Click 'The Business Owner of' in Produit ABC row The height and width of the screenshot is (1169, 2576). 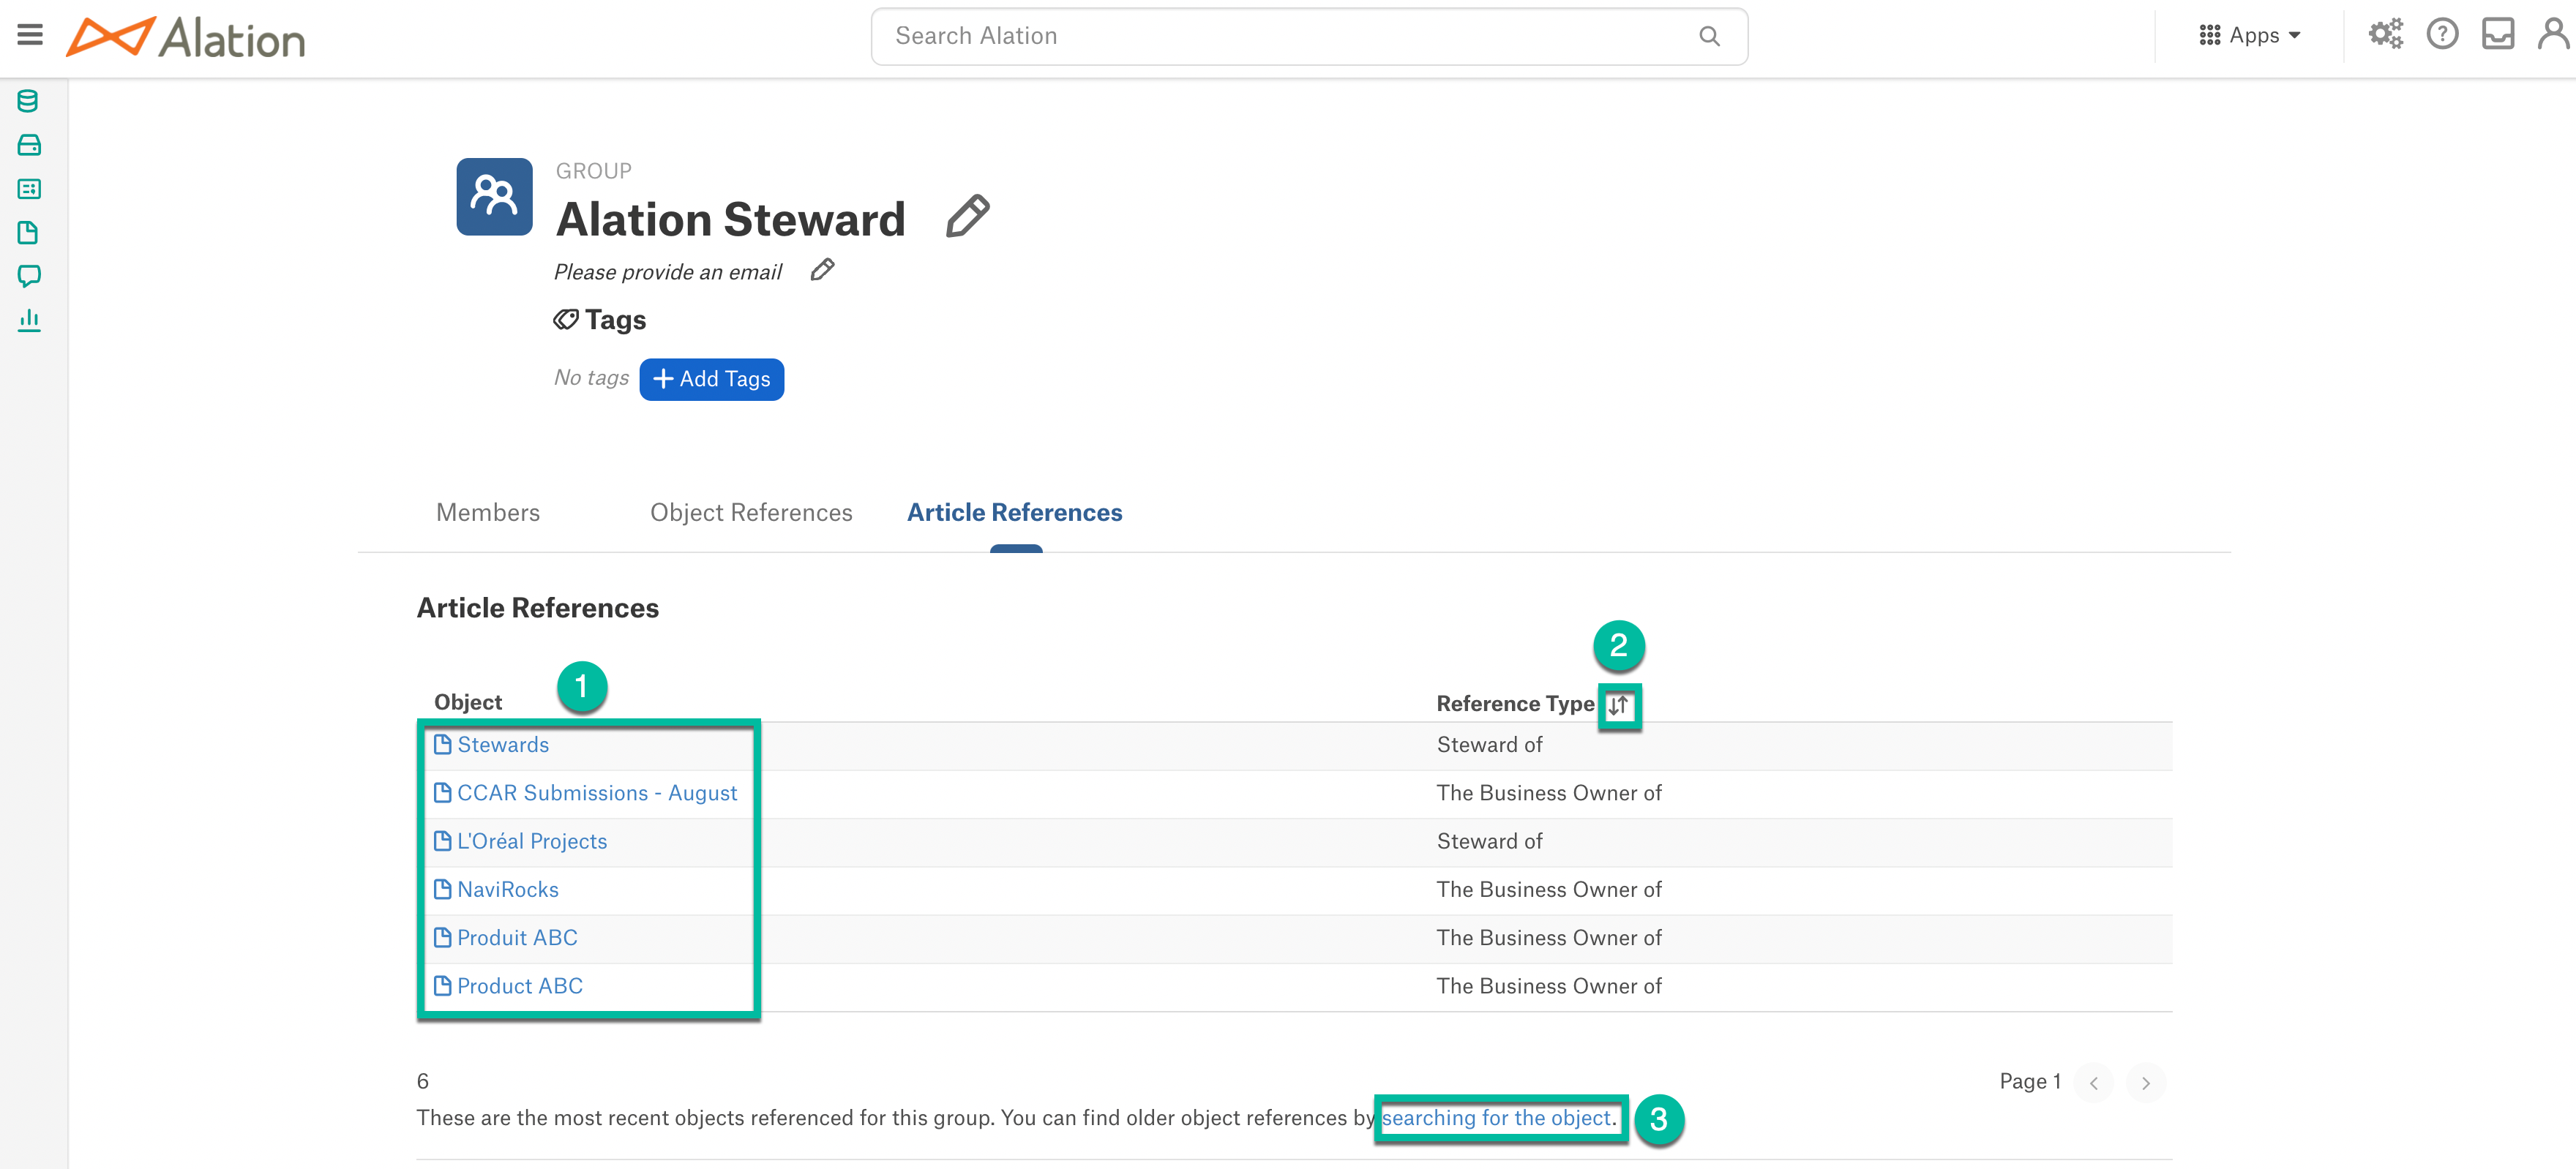tap(1549, 938)
